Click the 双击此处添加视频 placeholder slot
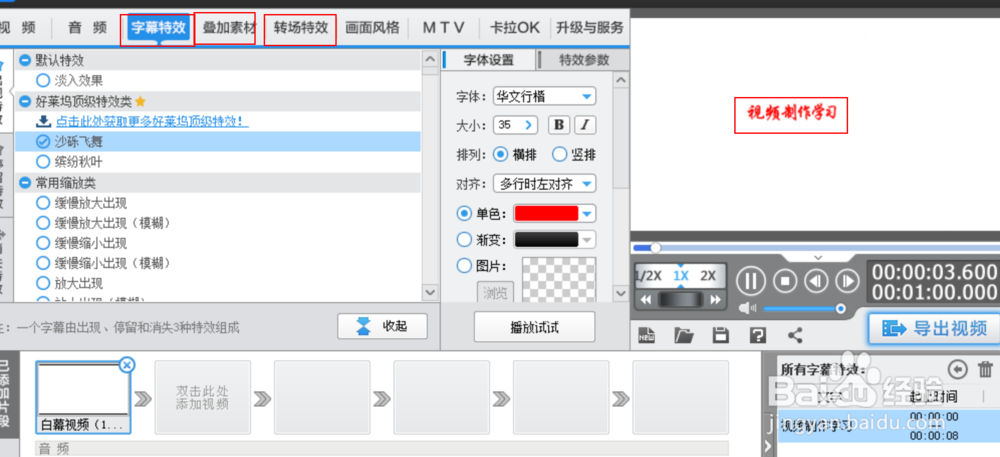Screen dimensions: 1000x457 point(203,398)
